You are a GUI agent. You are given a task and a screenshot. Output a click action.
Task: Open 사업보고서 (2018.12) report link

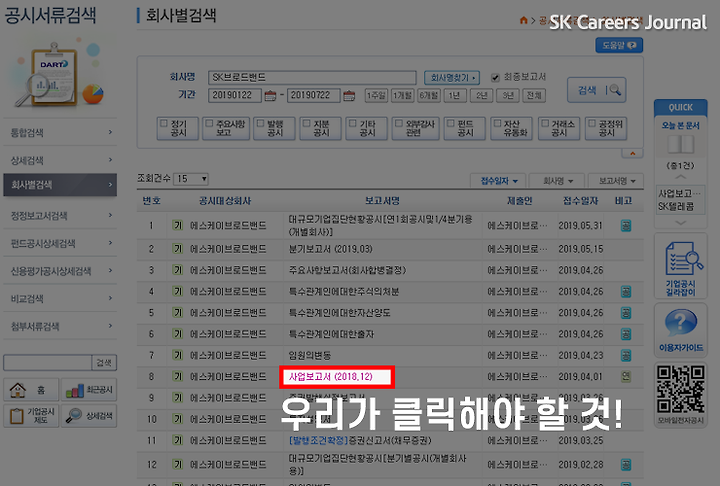click(331, 377)
